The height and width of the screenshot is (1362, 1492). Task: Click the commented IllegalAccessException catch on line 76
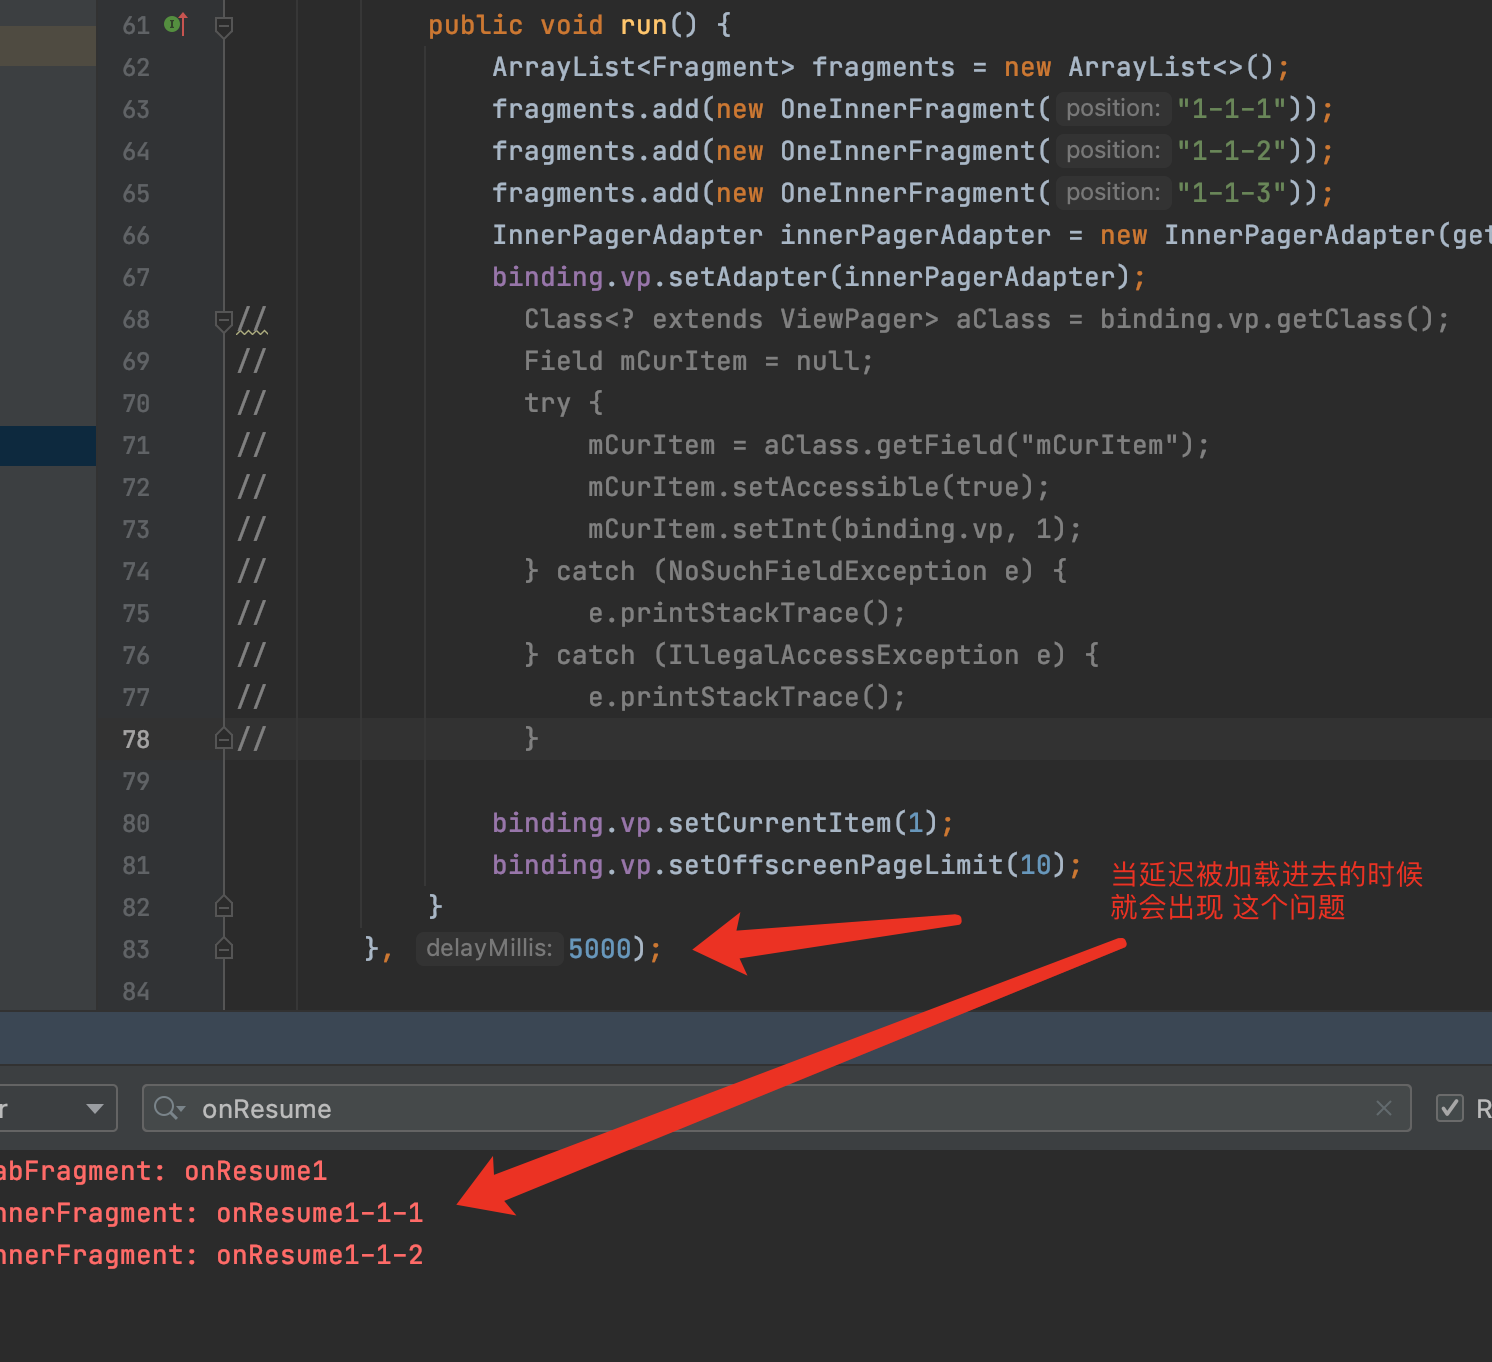812,655
